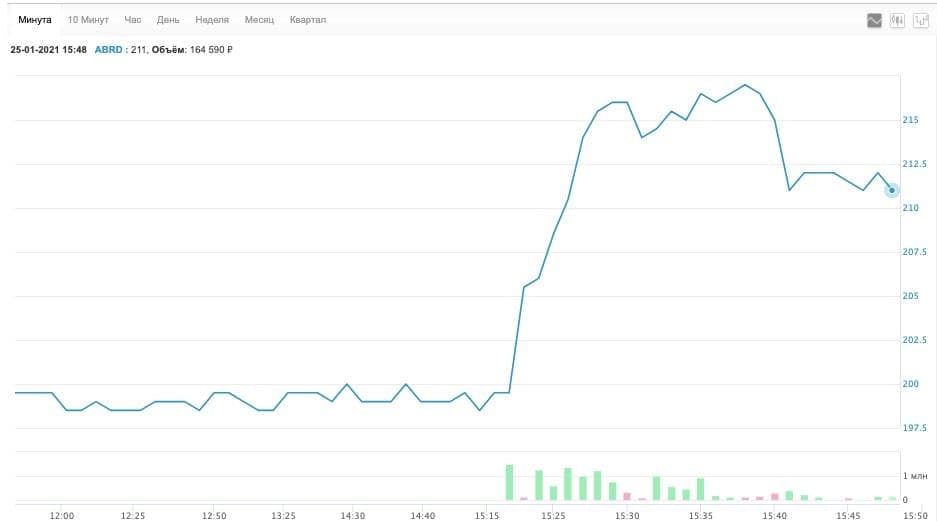Click the 25-01-2021 15:48 timestamp
This screenshot has width=937, height=521.
point(48,50)
